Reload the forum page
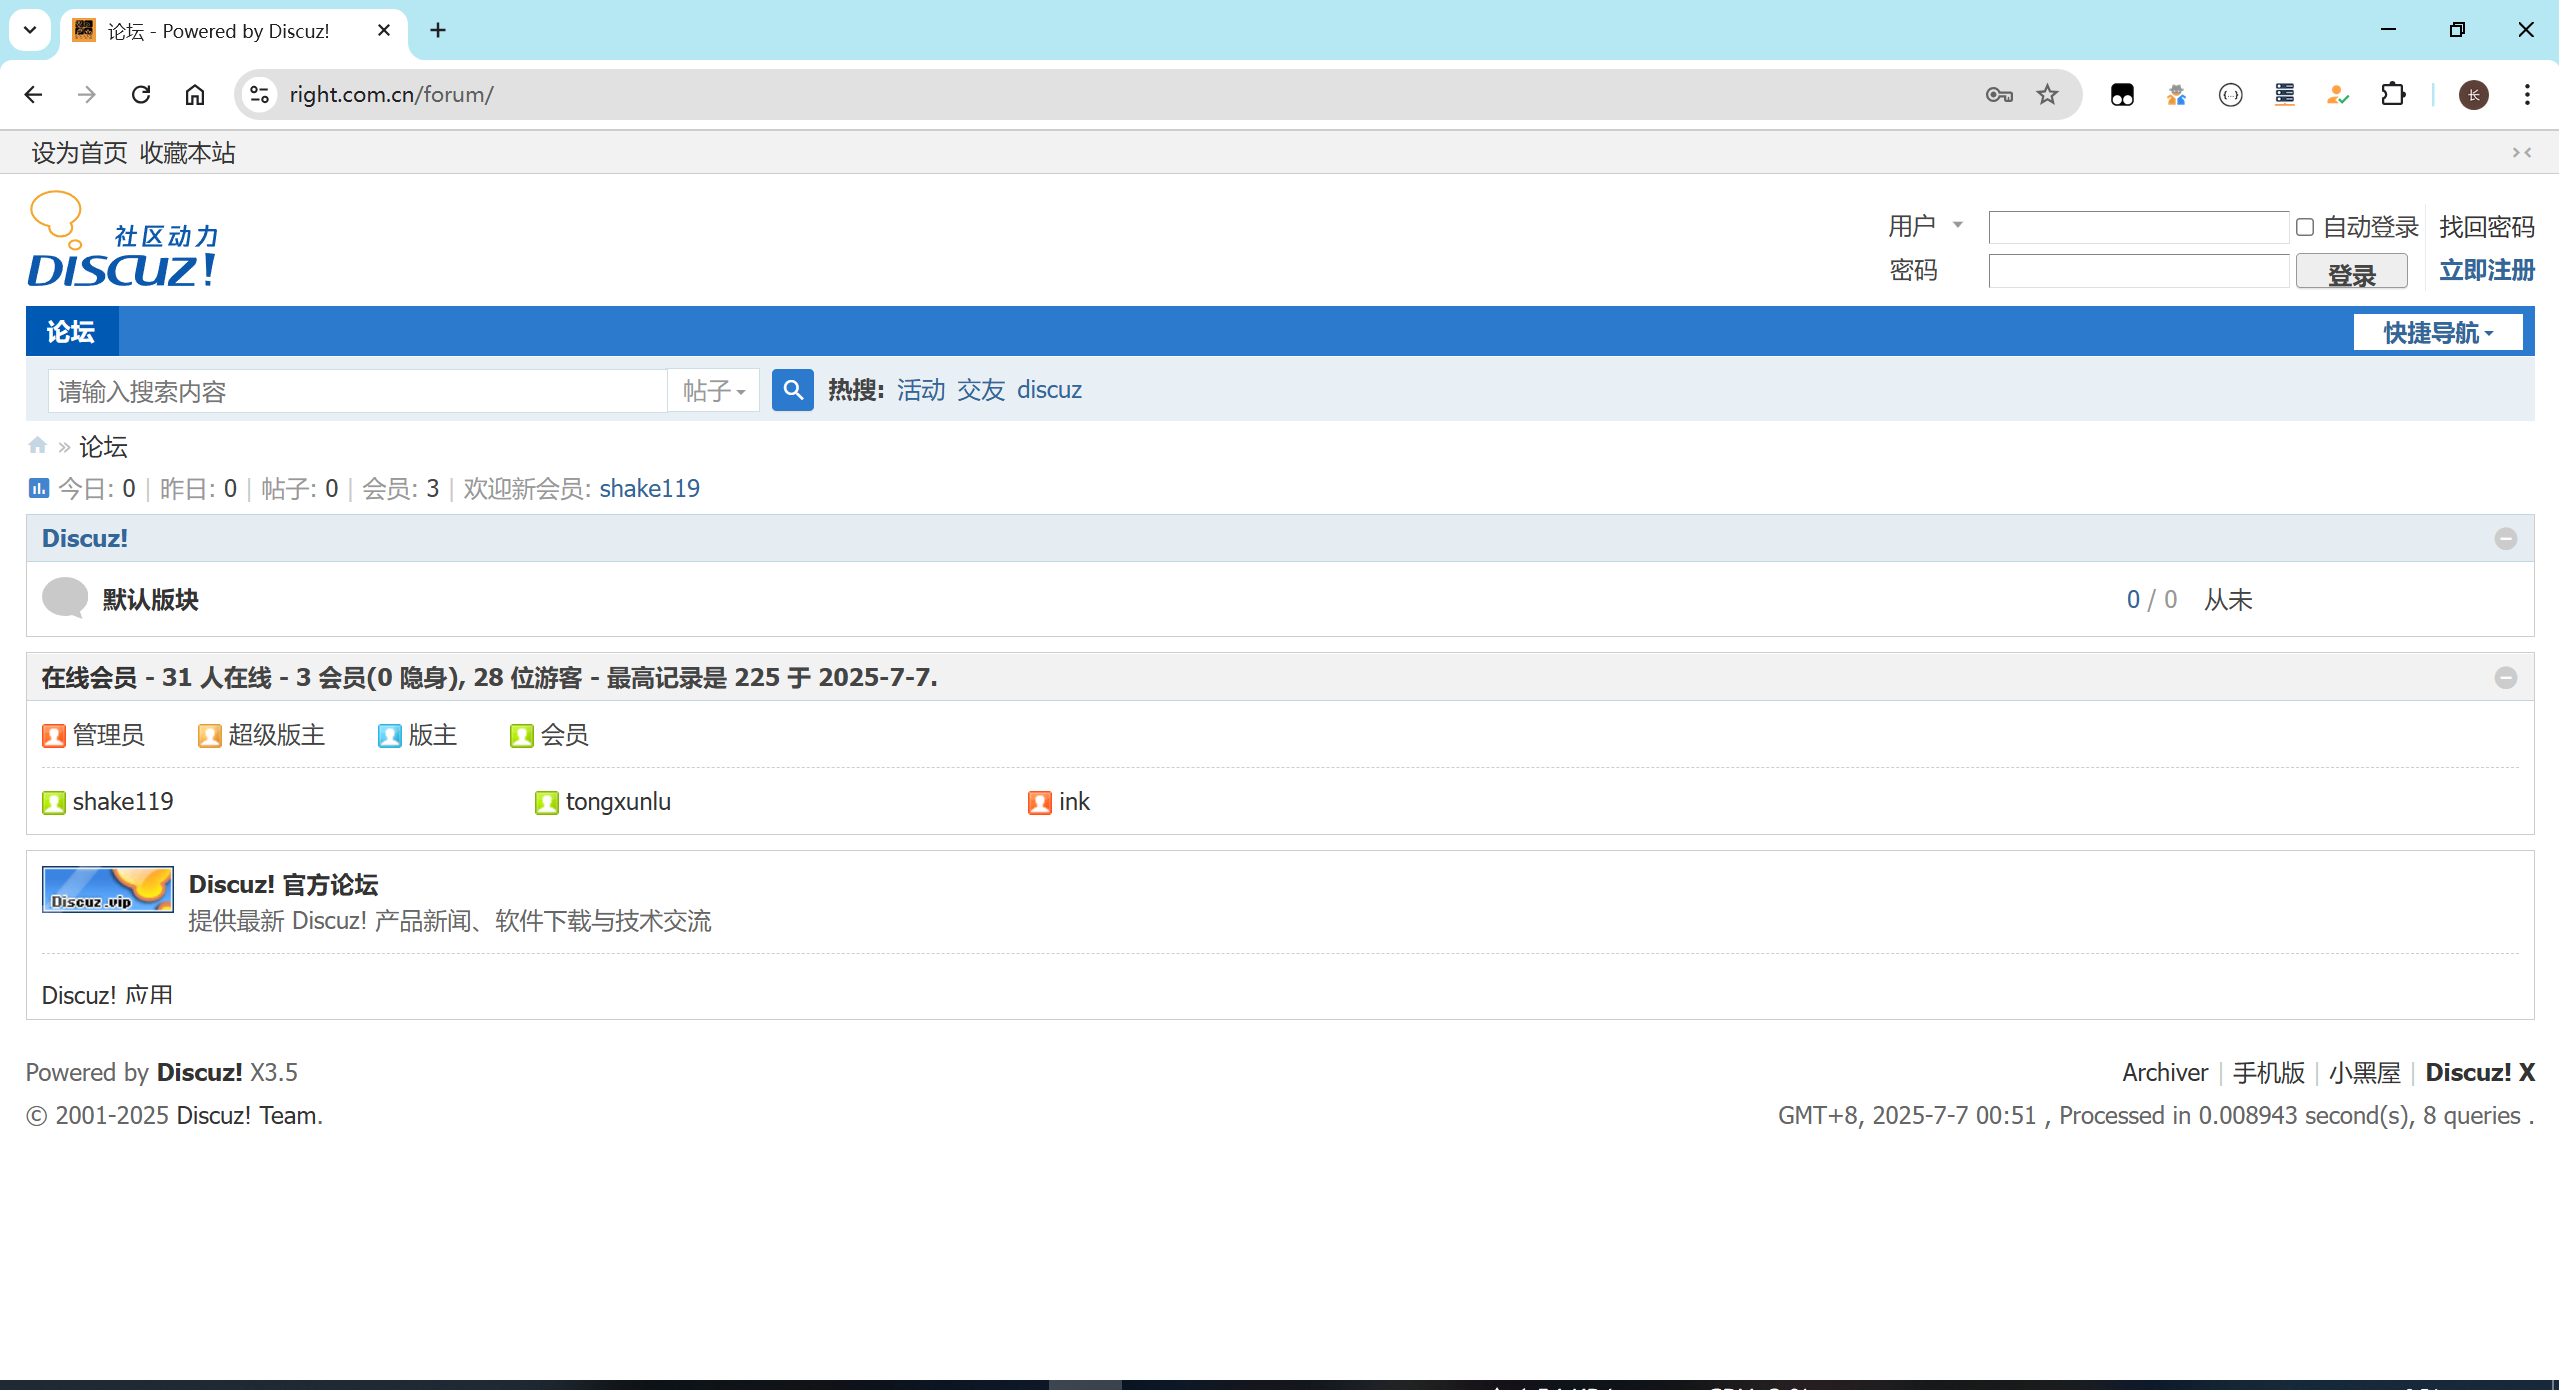Image resolution: width=2559 pixels, height=1390 pixels. (x=141, y=95)
